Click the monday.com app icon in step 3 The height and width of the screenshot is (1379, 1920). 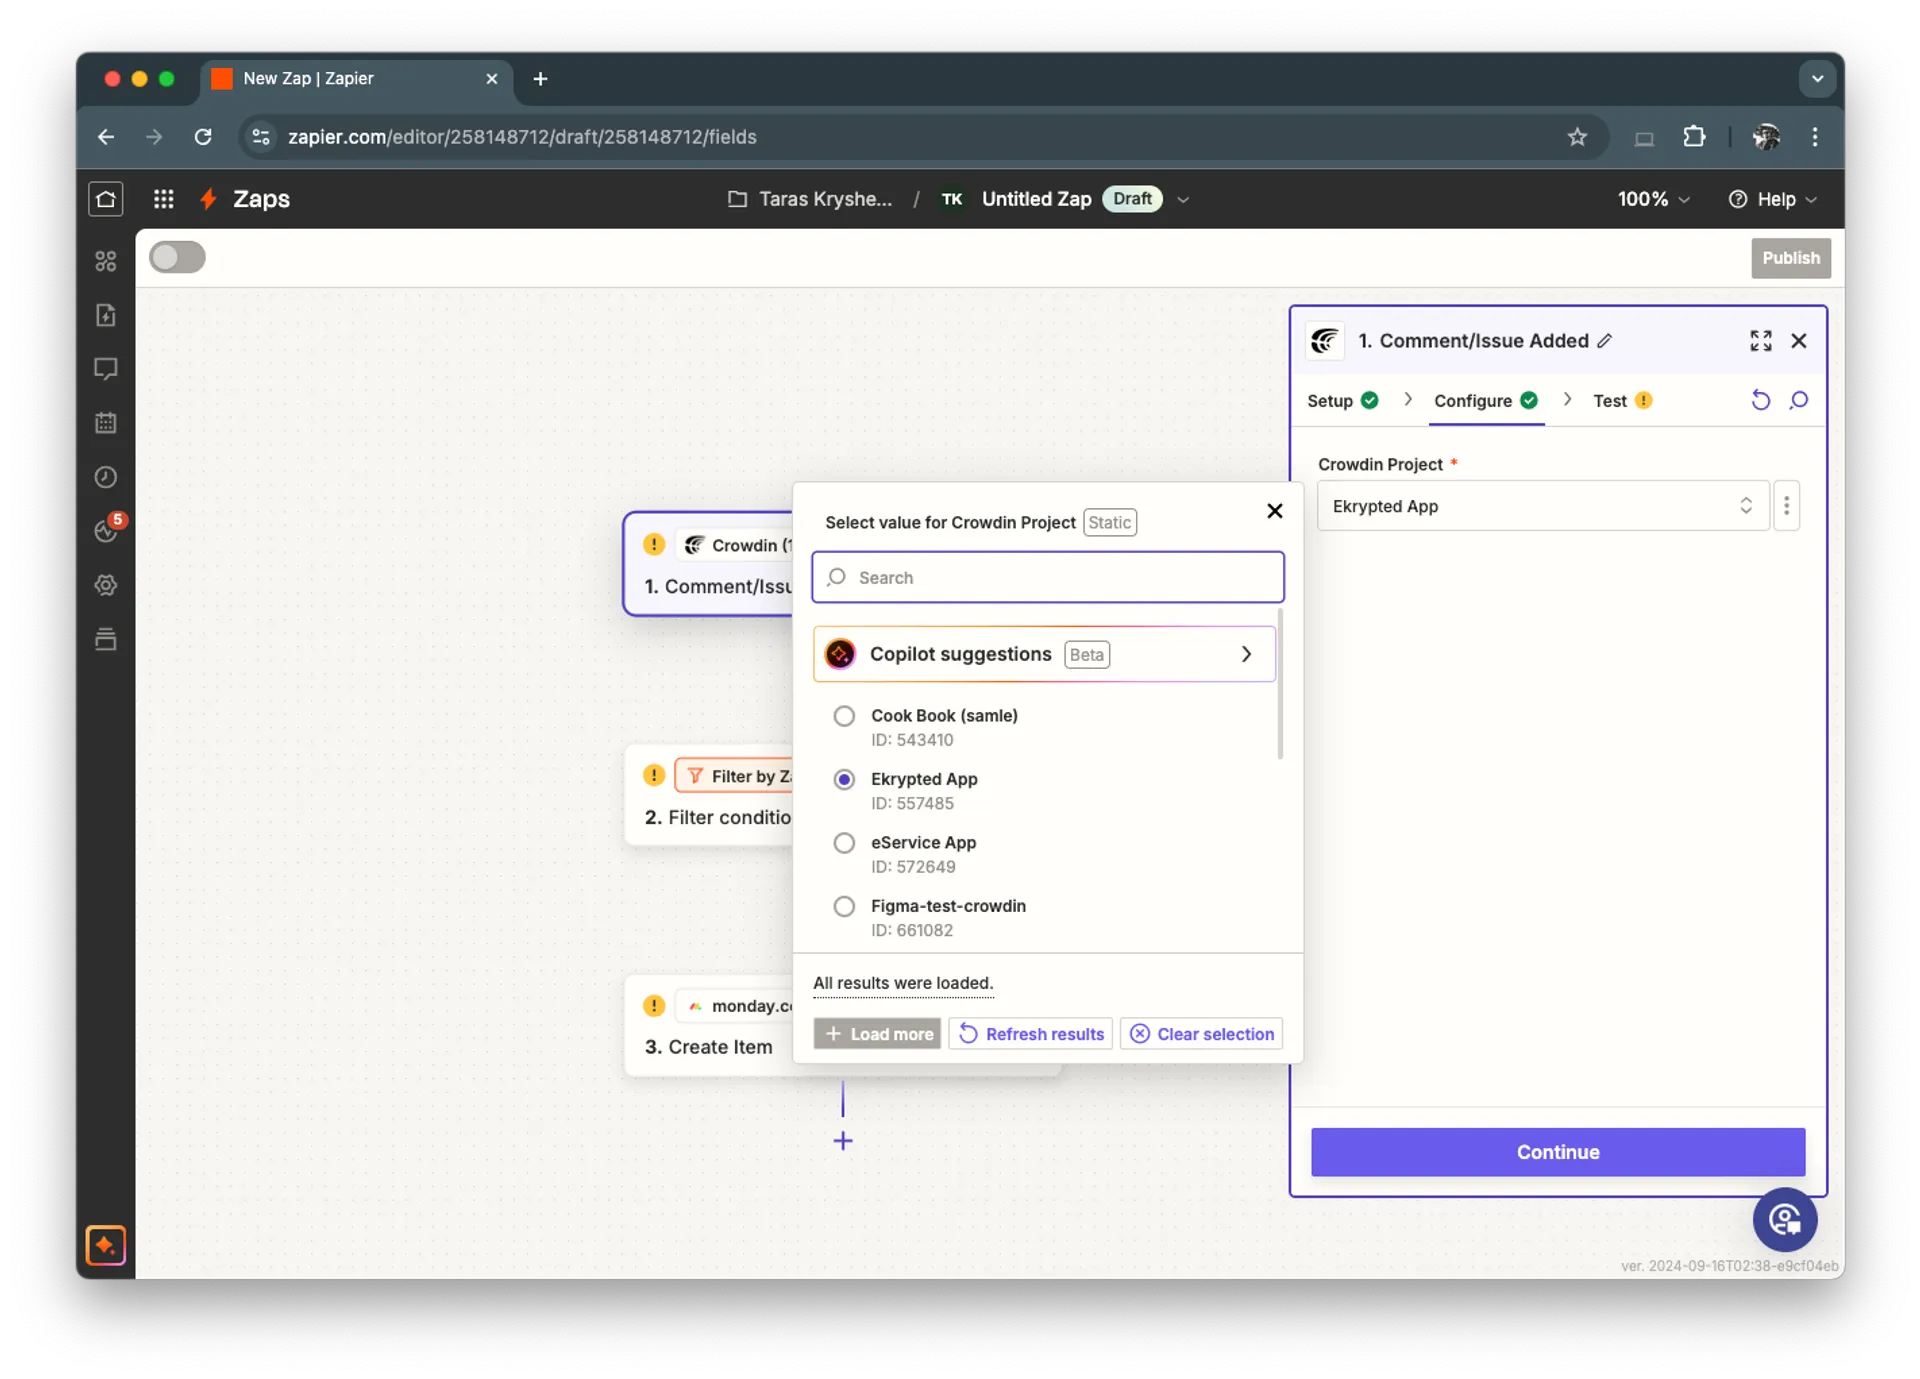click(x=695, y=1005)
